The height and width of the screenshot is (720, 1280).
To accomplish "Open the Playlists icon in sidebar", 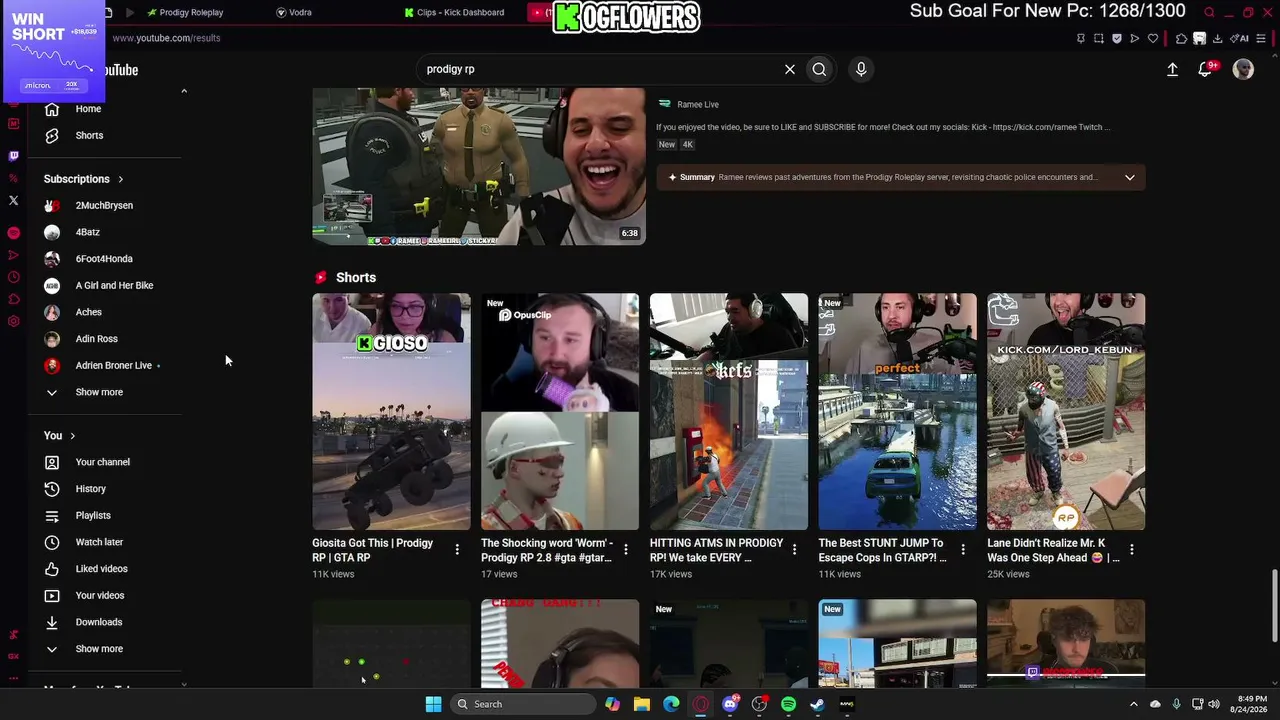I will click(x=52, y=516).
